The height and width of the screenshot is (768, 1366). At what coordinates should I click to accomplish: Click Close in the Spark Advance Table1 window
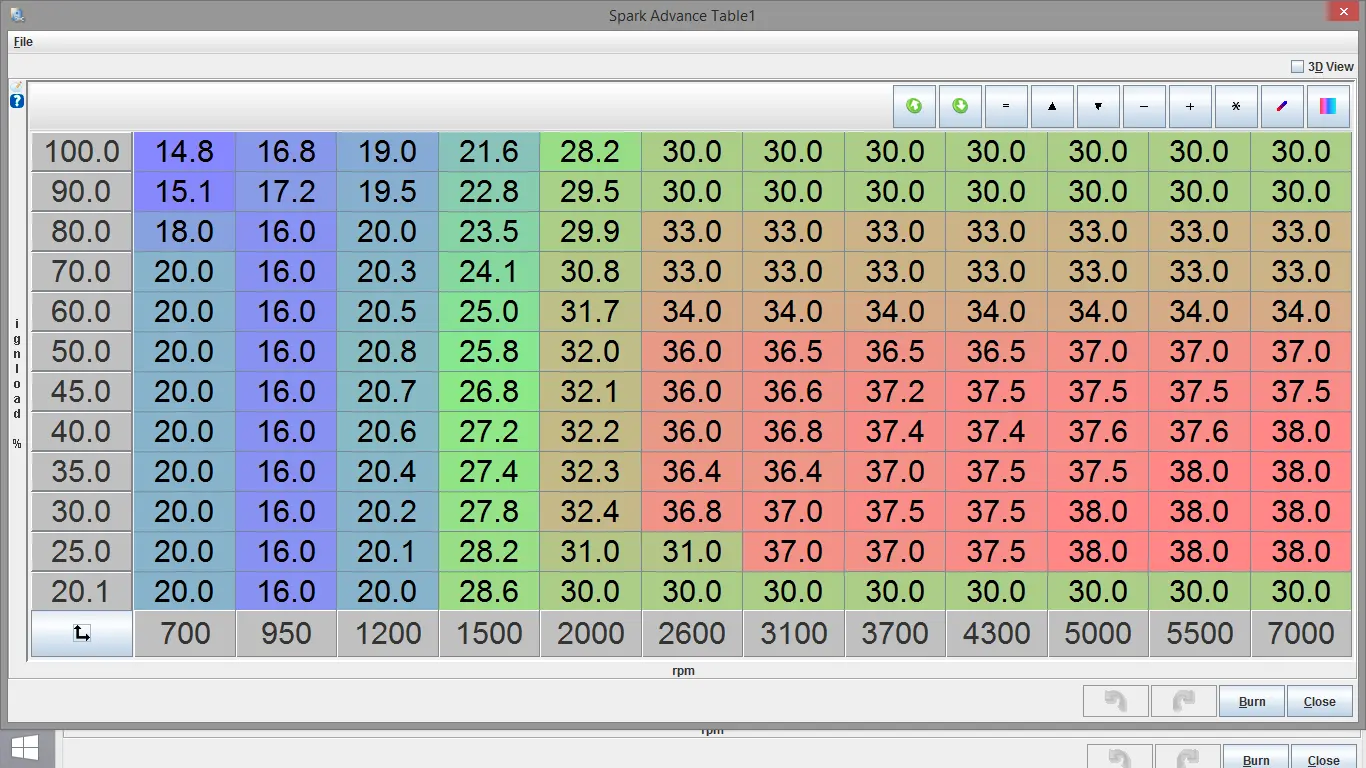coord(1320,701)
